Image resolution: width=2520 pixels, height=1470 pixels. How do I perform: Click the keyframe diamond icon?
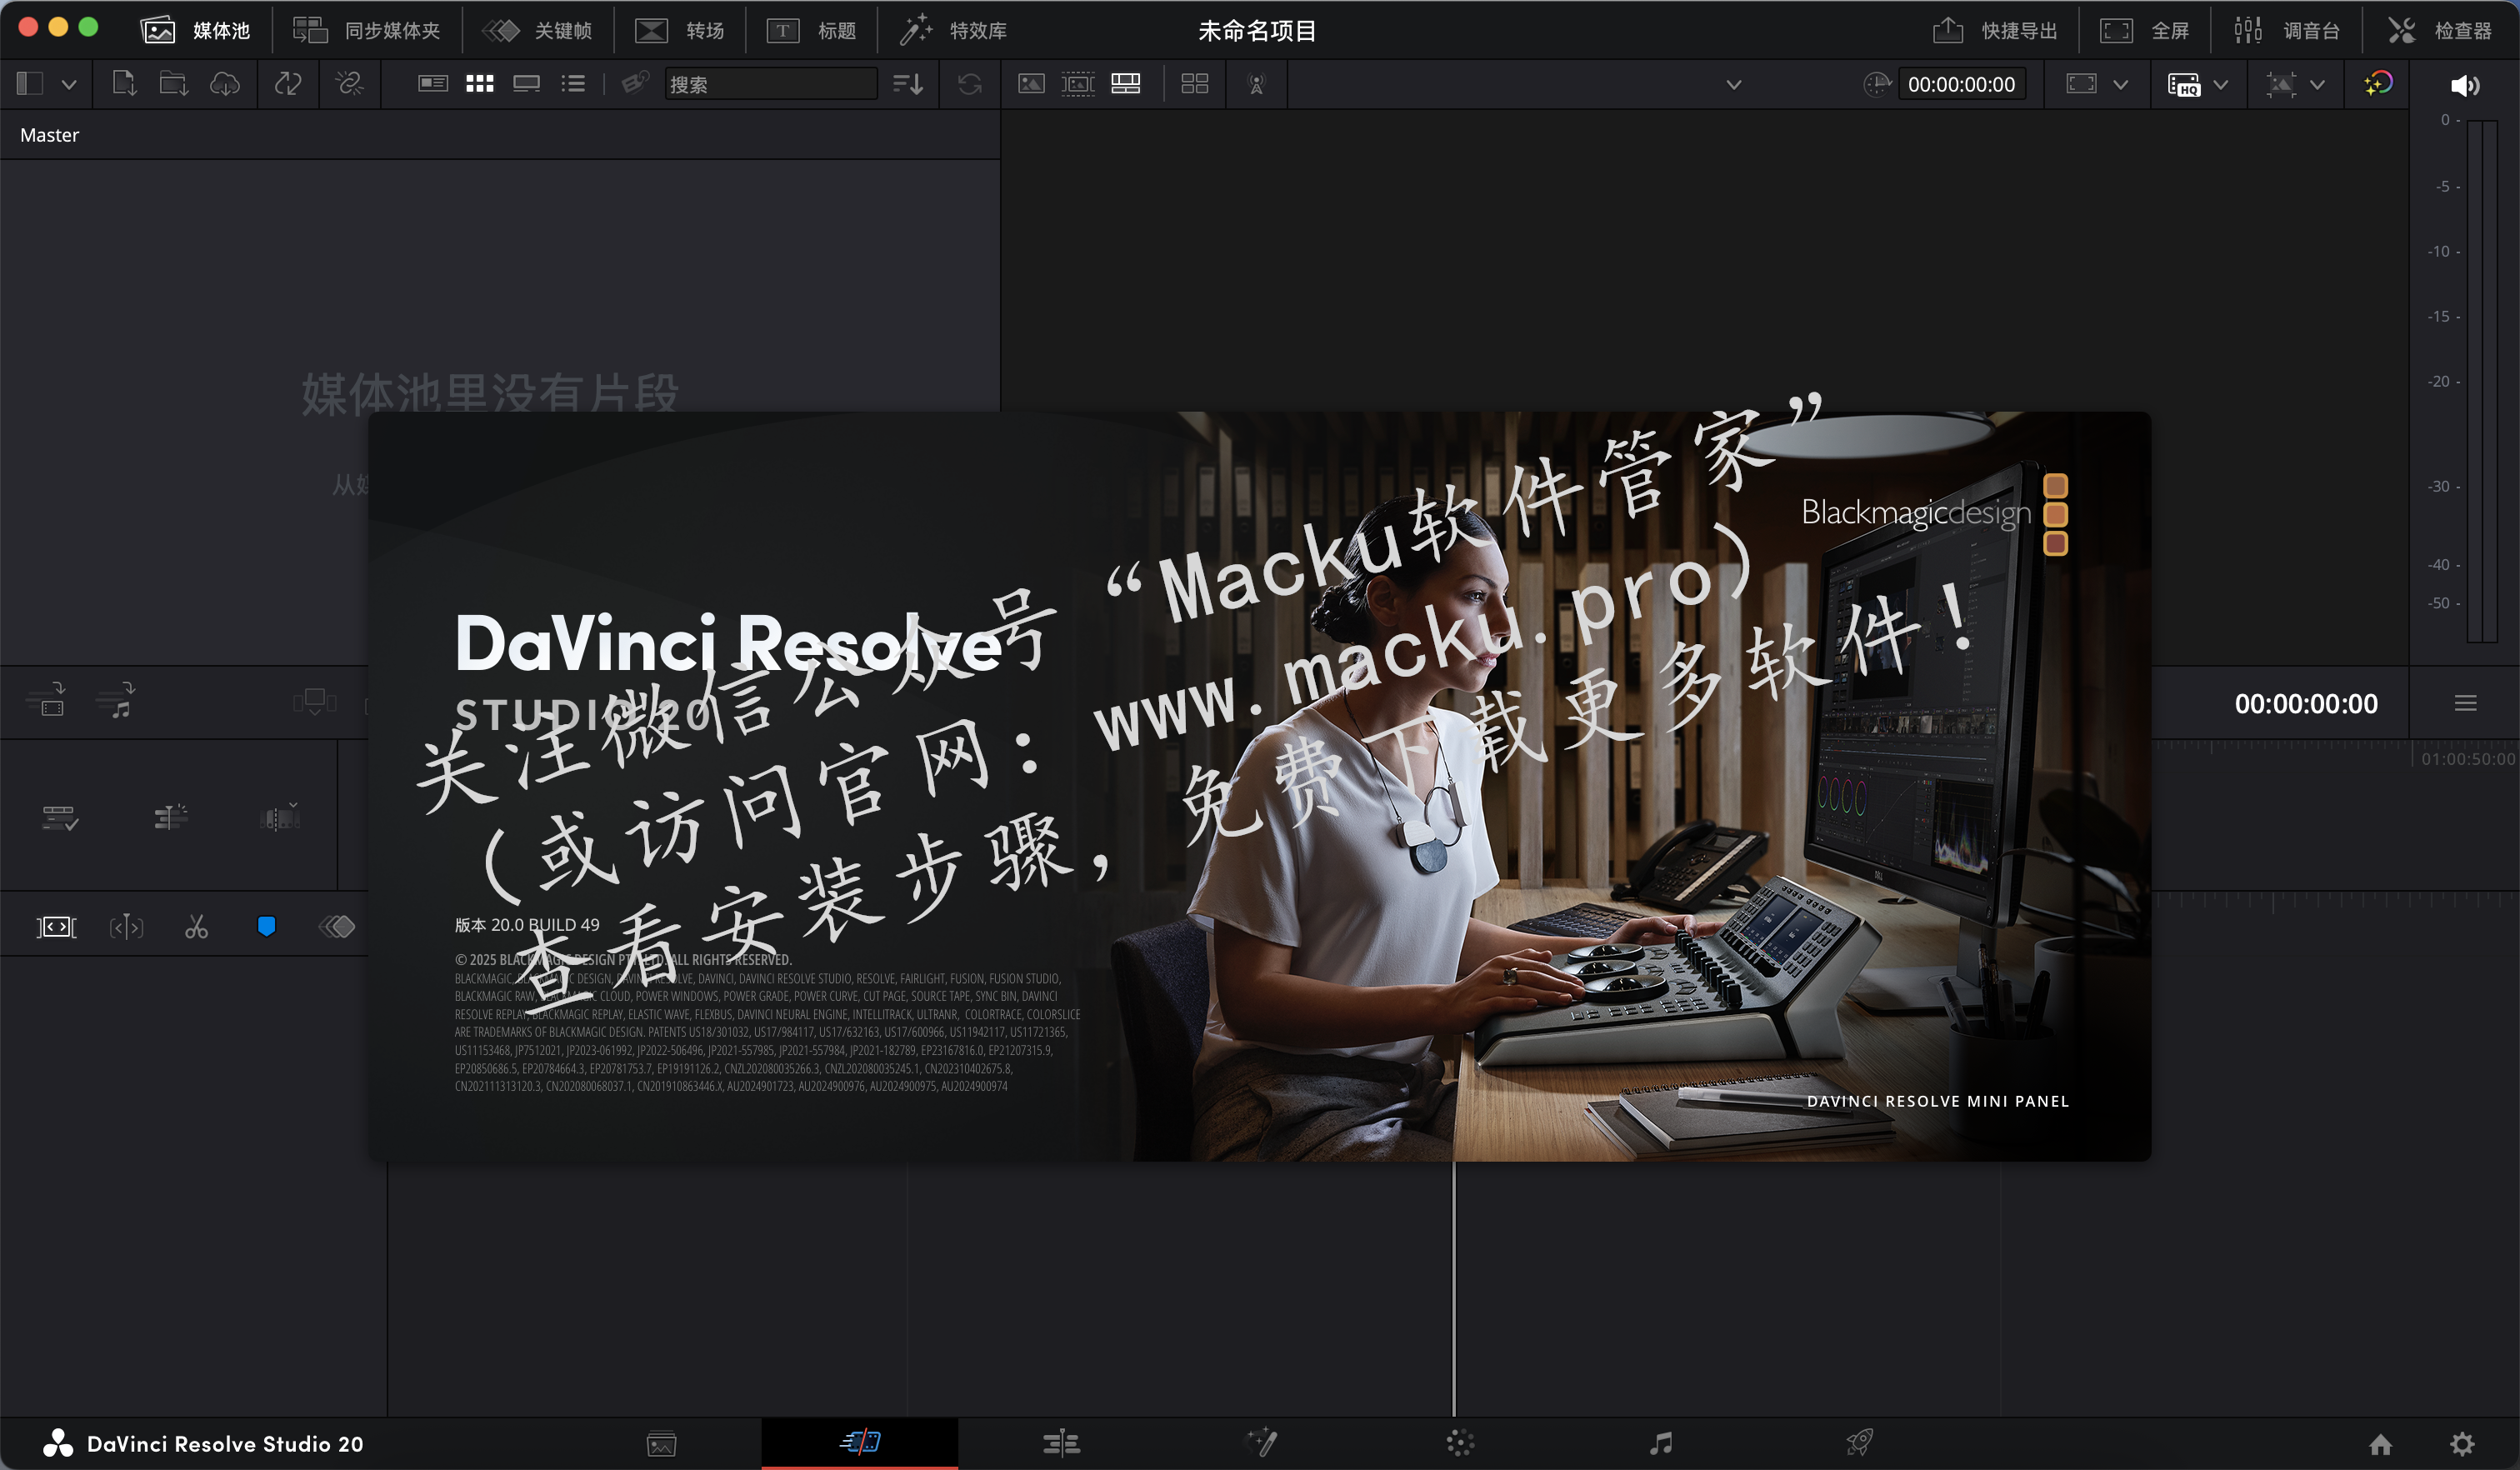(337, 927)
